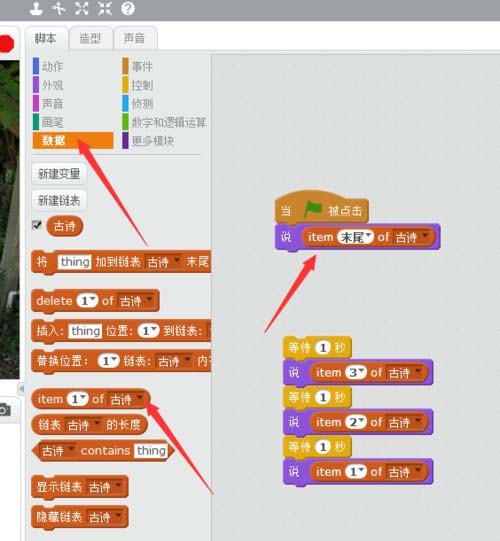Click the thing field in the contains block
The width and height of the screenshot is (500, 541).
[151, 451]
